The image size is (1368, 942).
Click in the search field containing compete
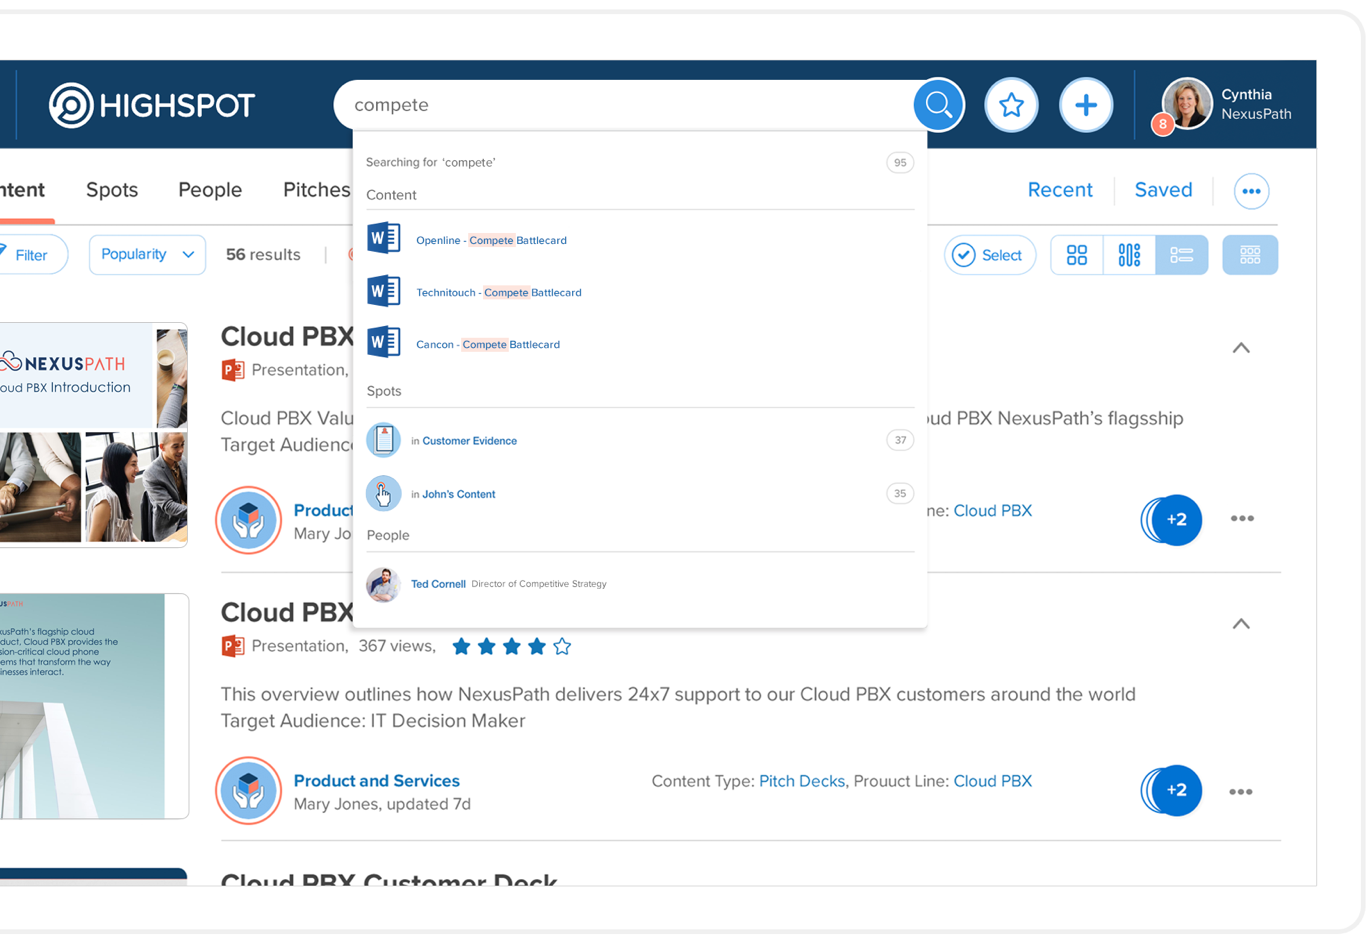(x=625, y=105)
